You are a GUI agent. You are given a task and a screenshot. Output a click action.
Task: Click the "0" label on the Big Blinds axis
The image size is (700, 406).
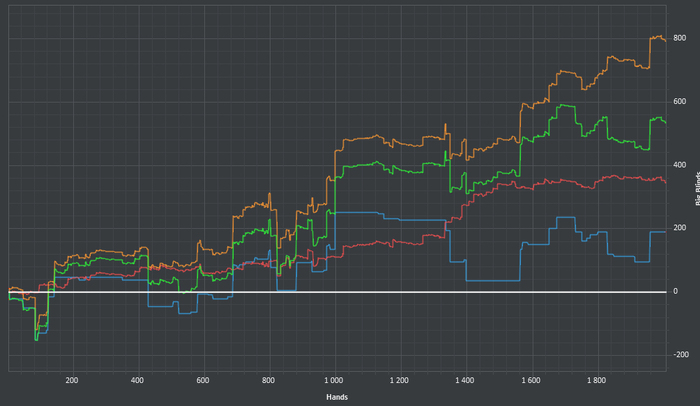(675, 292)
